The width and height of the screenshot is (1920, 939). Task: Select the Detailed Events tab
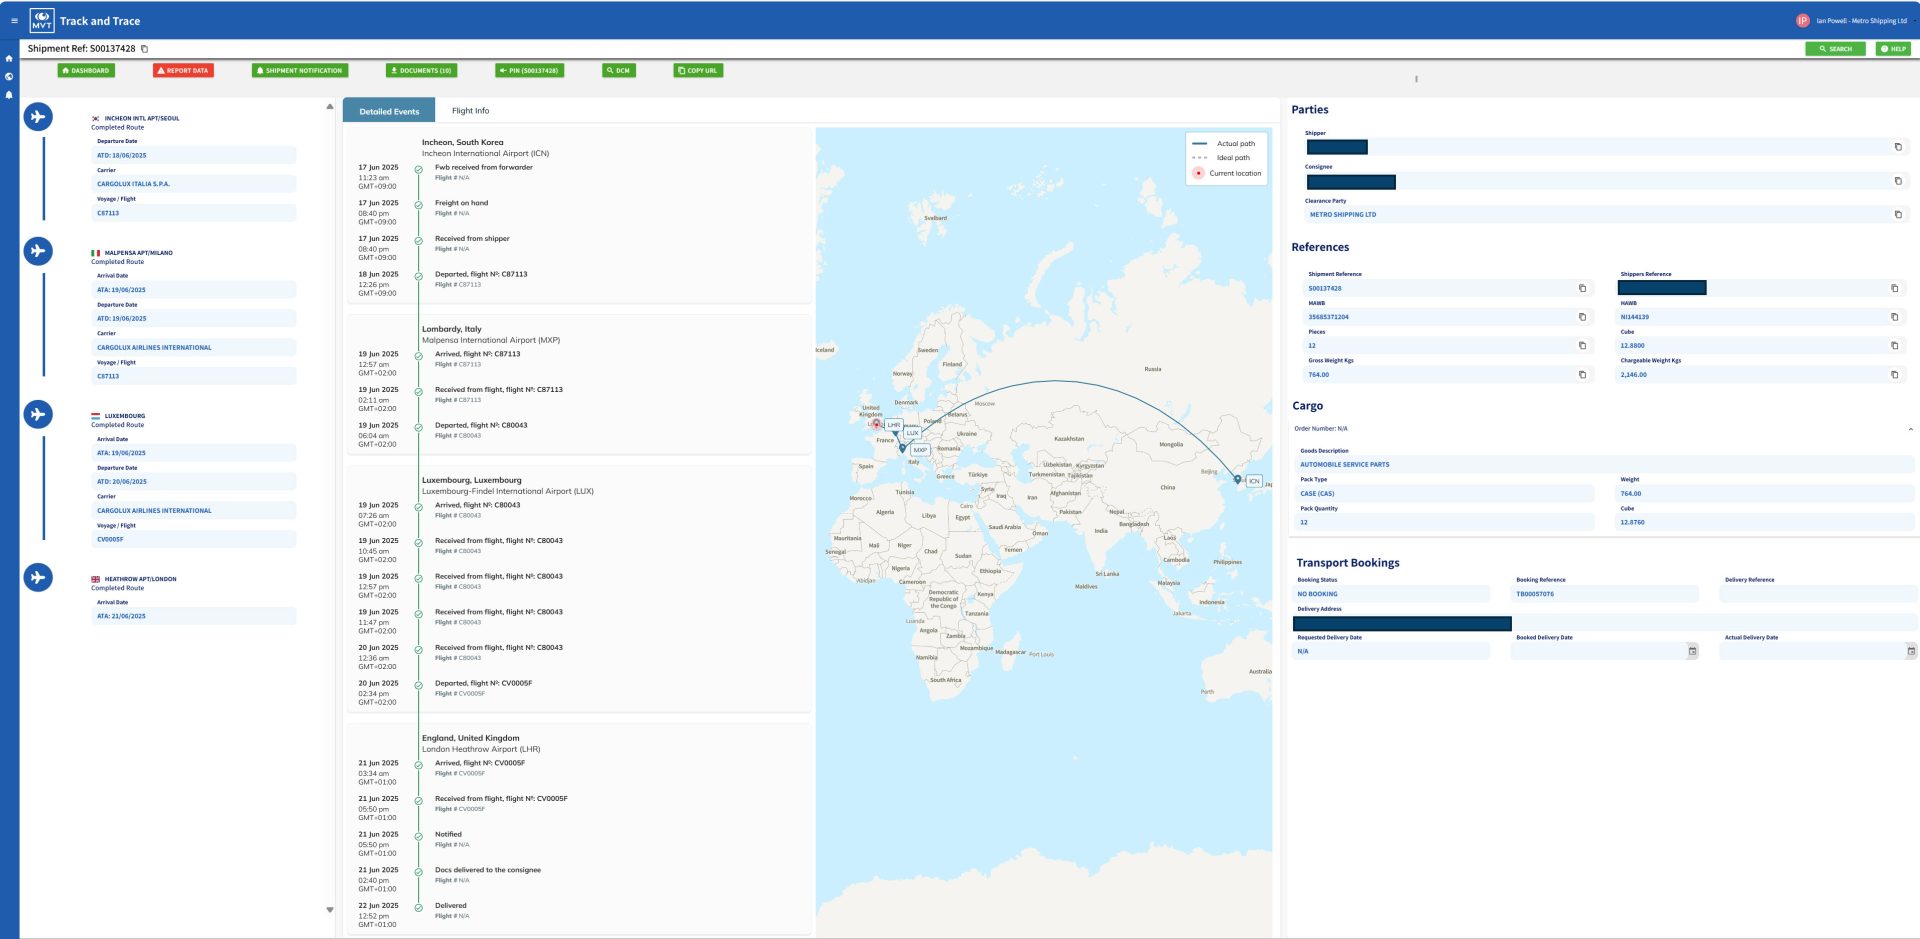(x=389, y=111)
